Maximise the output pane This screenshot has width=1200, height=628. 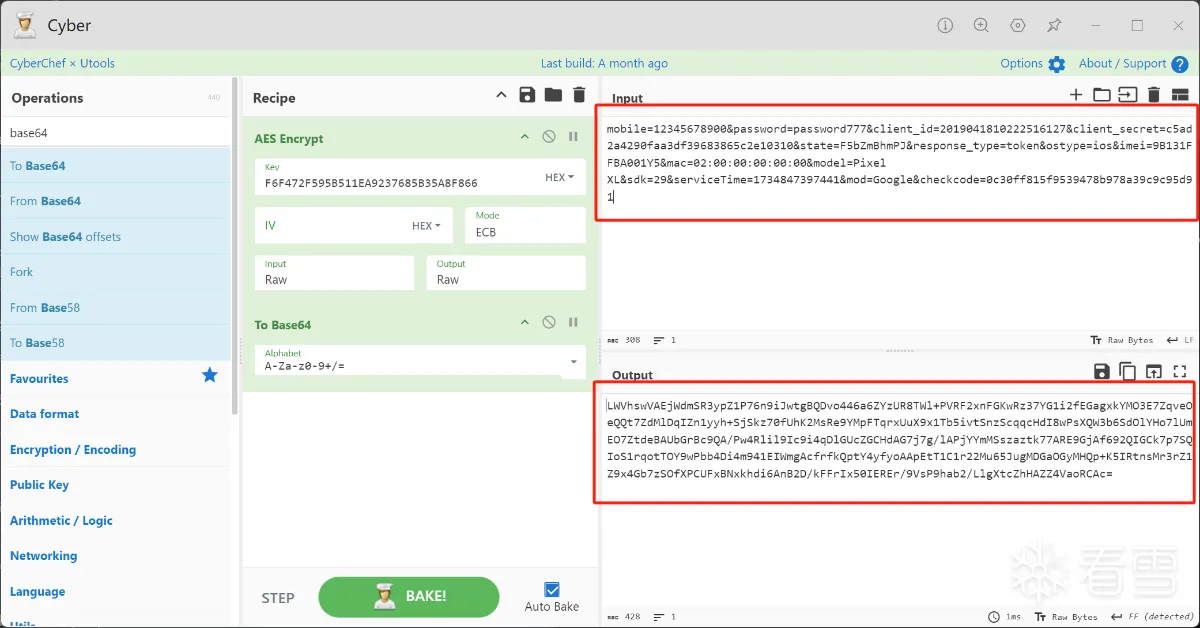pyautogui.click(x=1179, y=372)
